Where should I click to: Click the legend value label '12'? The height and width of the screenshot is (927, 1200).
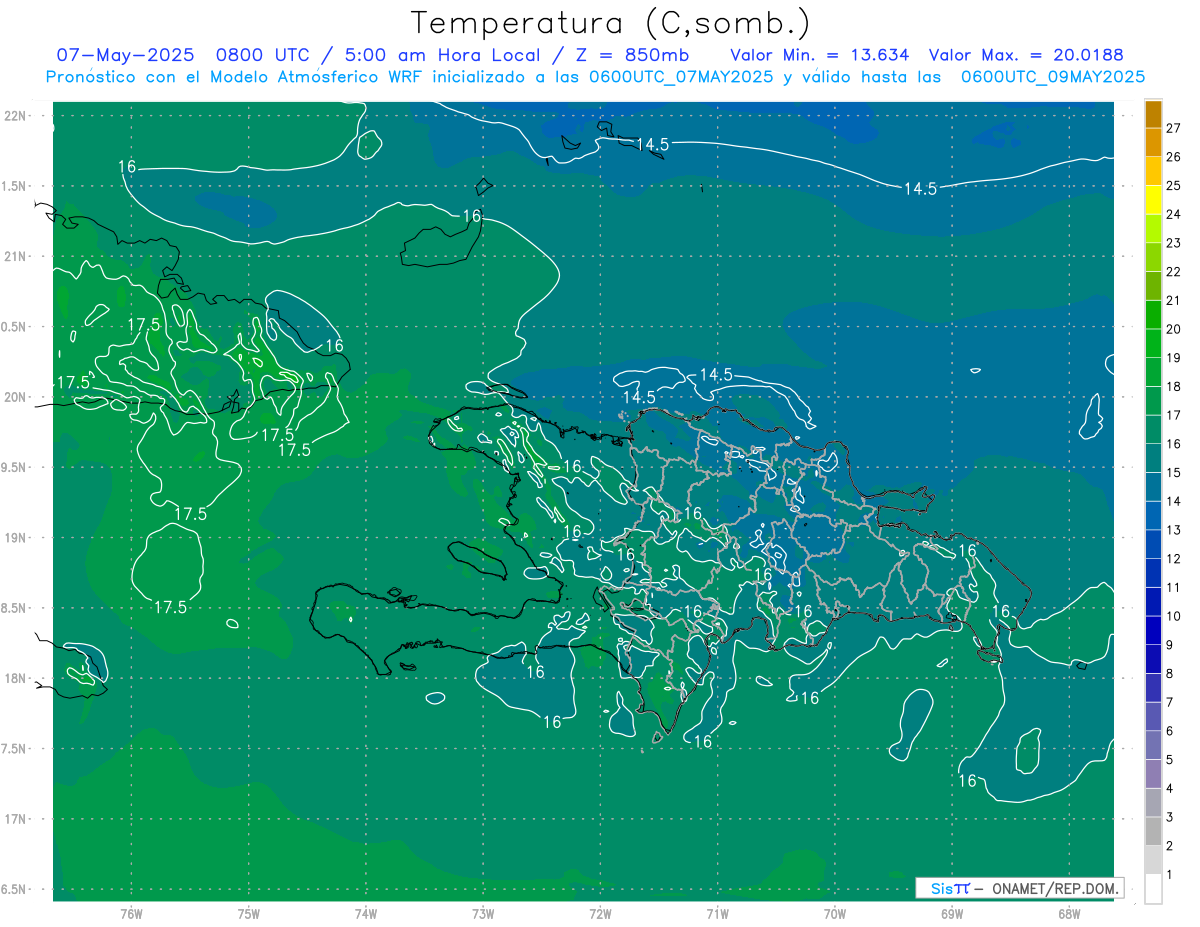tap(1174, 558)
